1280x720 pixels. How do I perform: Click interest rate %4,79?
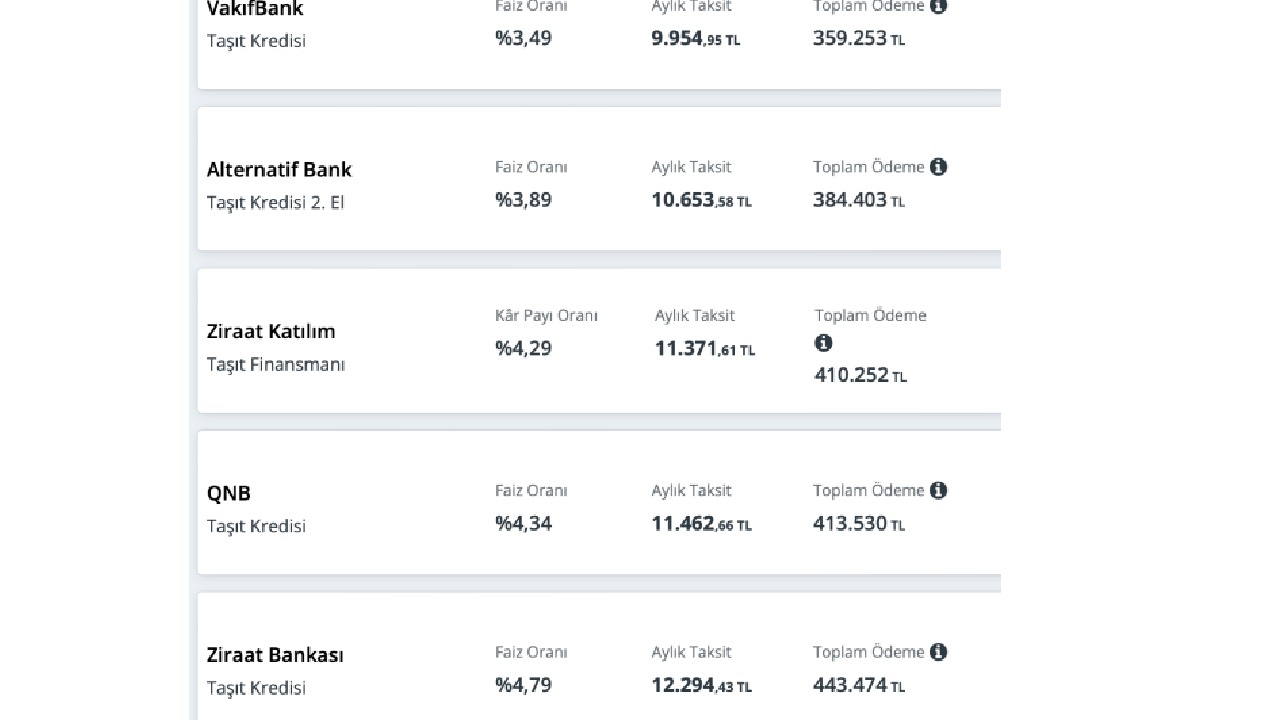click(x=523, y=685)
